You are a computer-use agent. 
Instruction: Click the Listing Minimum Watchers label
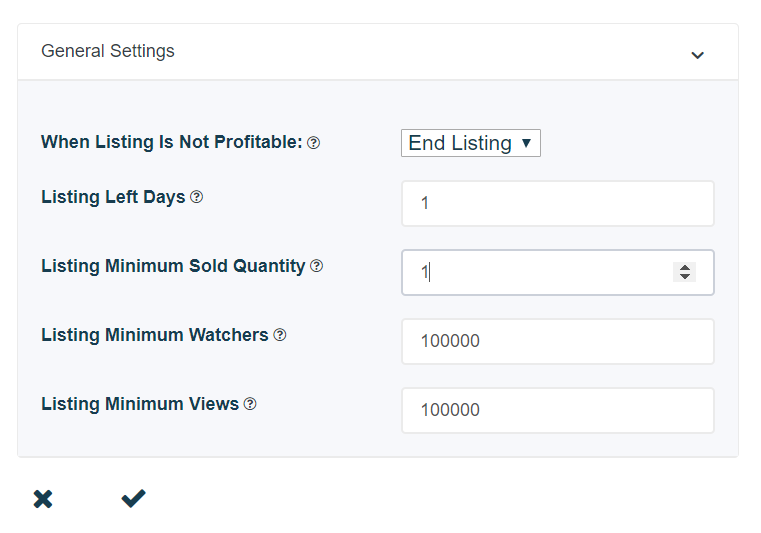coord(155,335)
